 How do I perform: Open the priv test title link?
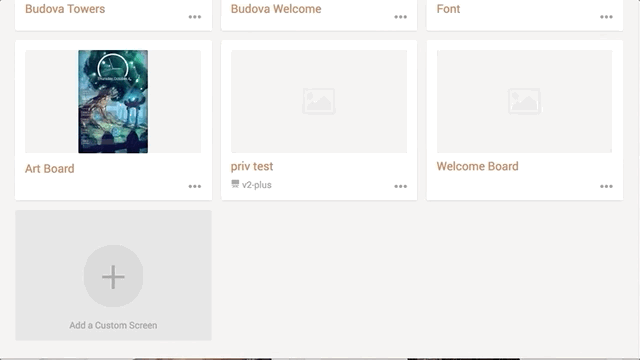[x=252, y=167]
